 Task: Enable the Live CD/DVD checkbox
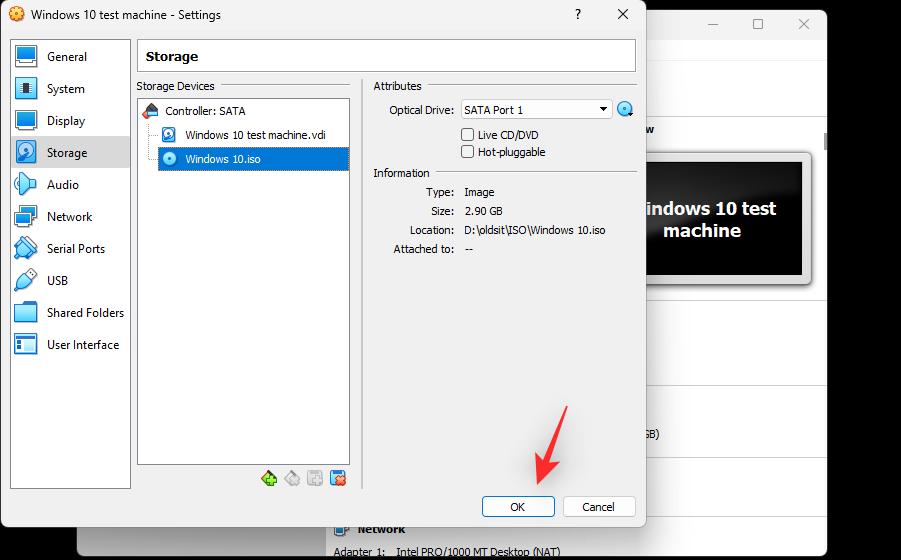tap(467, 135)
